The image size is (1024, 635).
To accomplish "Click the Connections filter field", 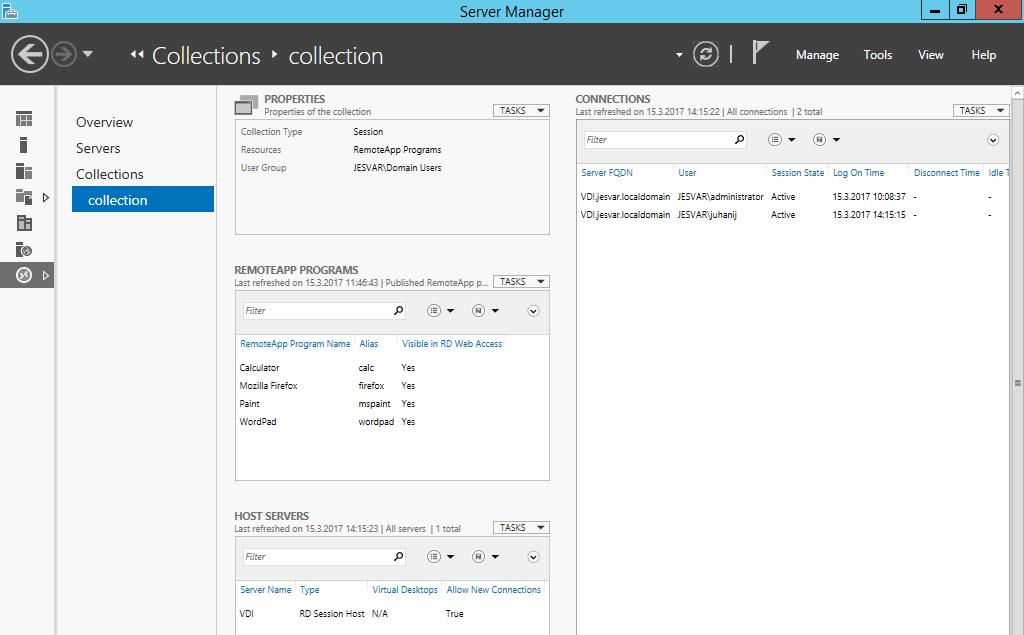I will [658, 139].
